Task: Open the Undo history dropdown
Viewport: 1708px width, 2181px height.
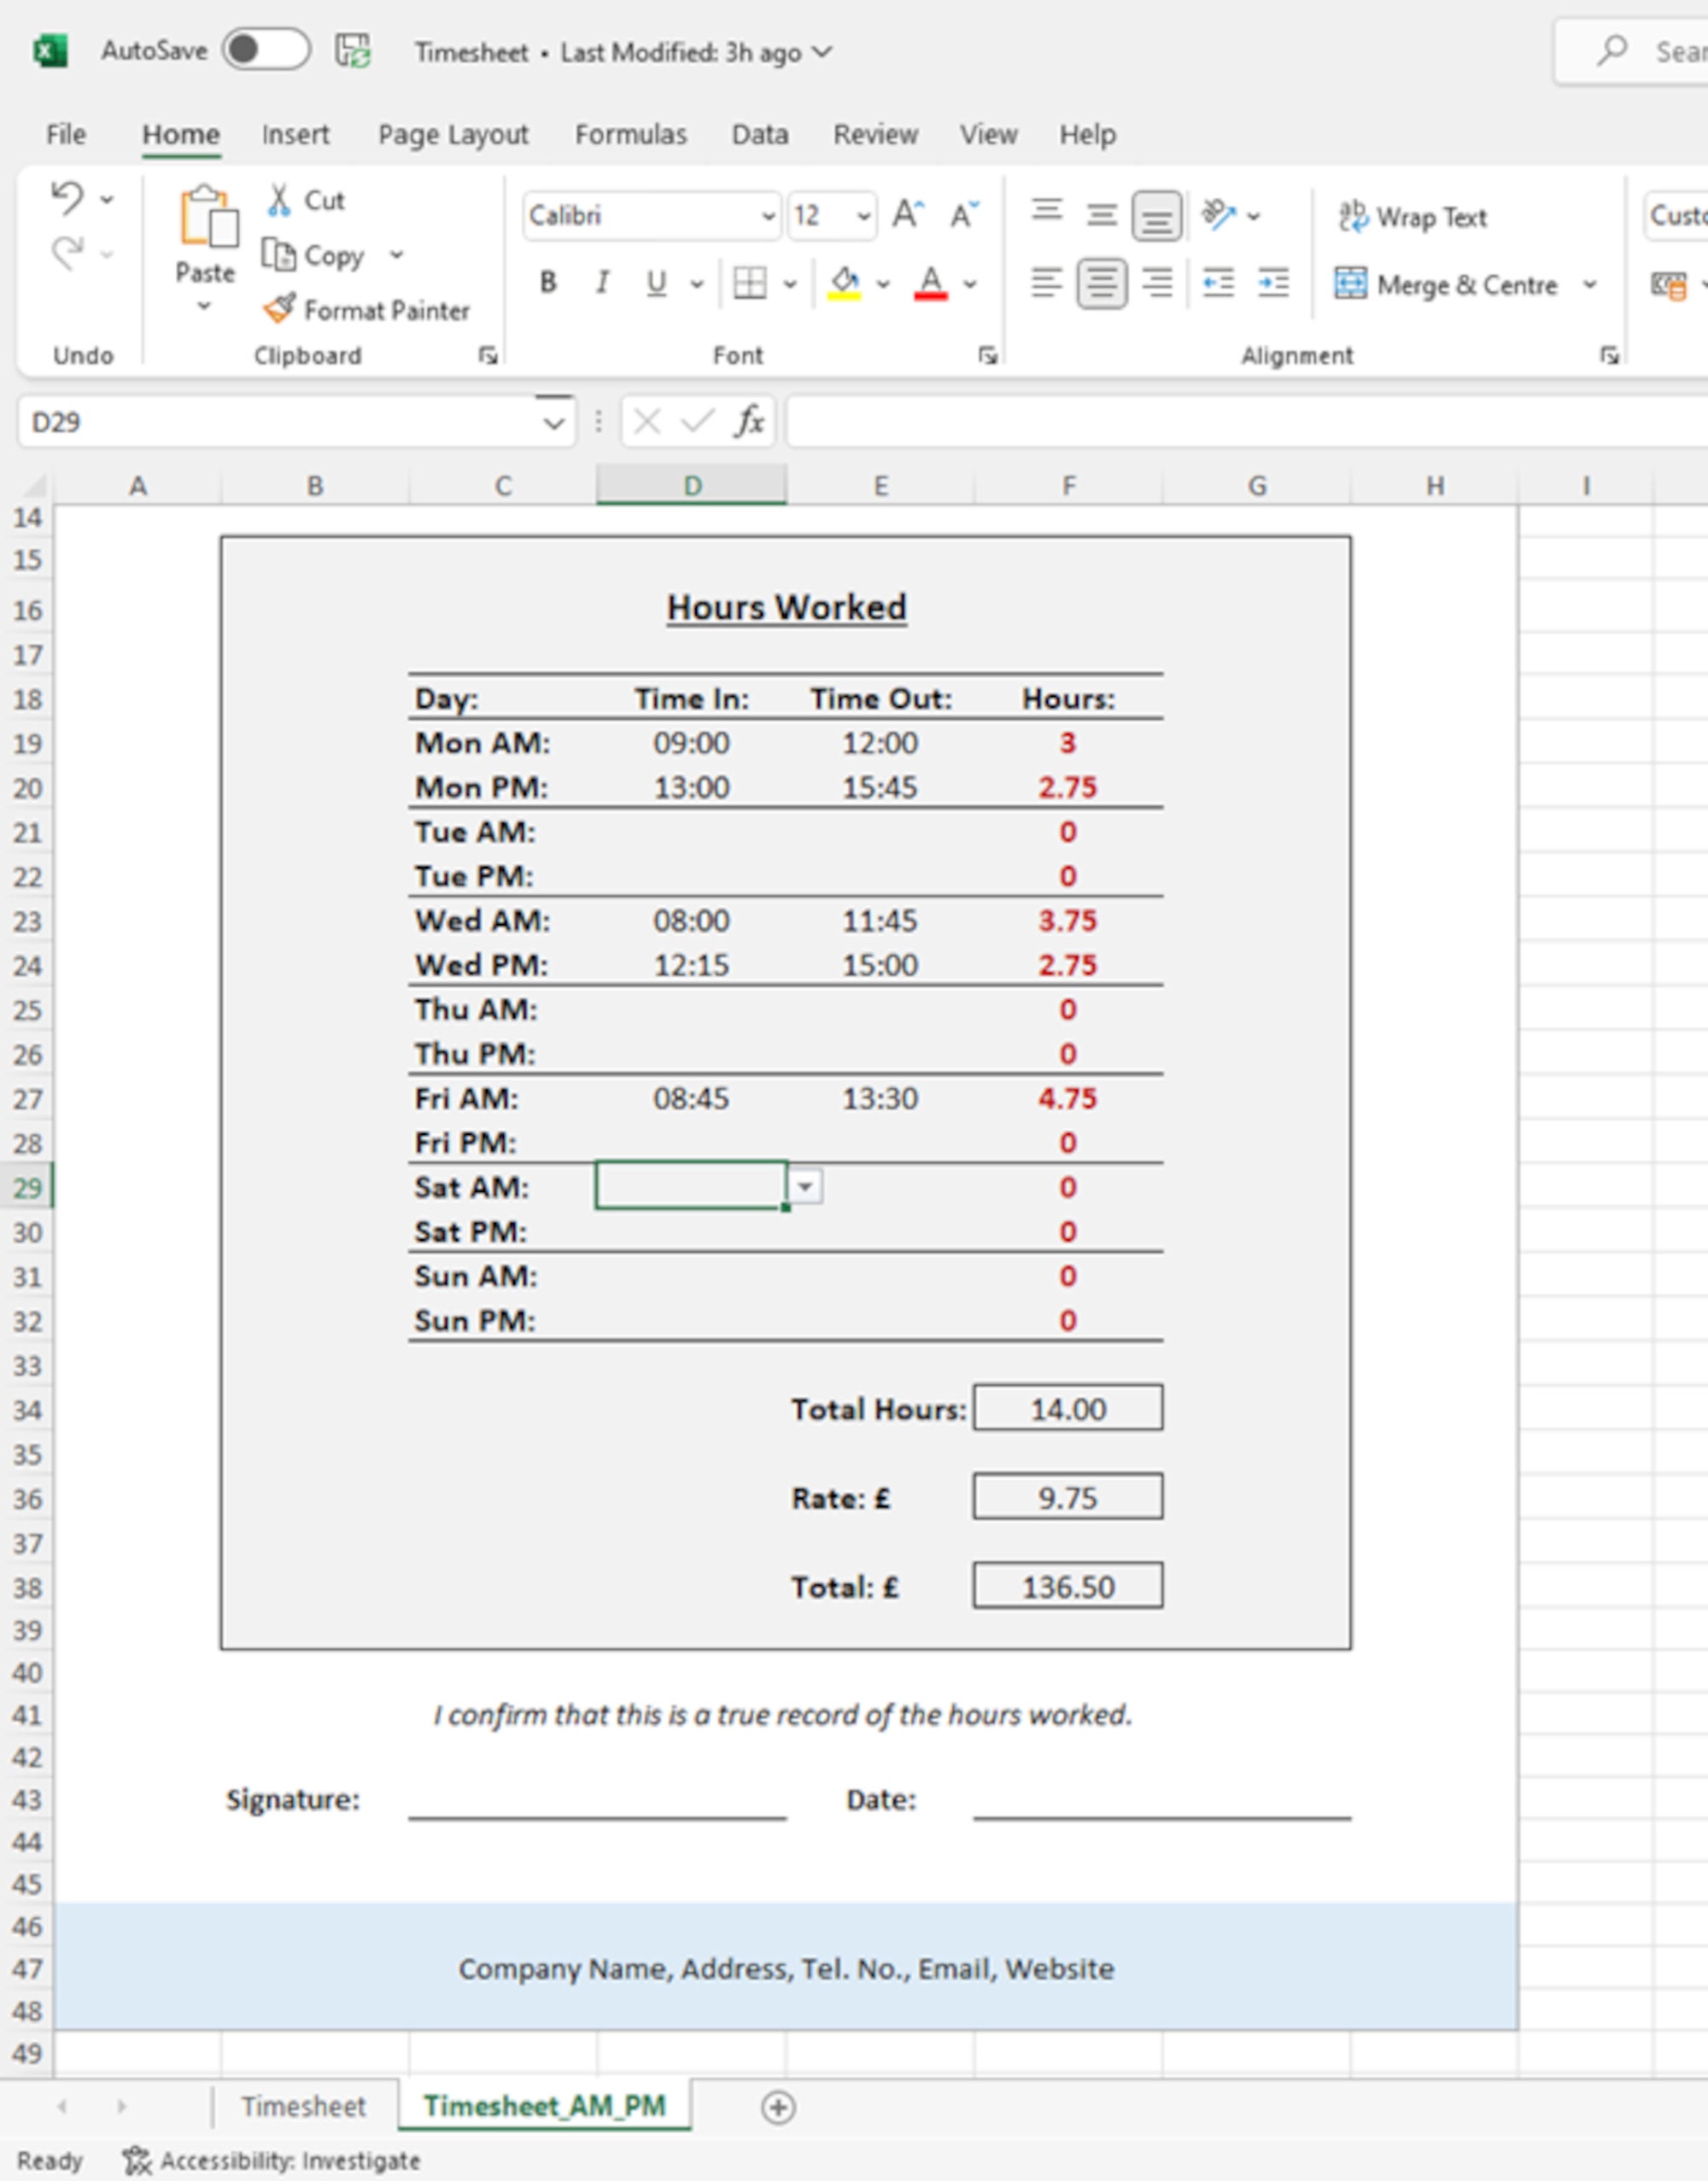Action: click(107, 200)
